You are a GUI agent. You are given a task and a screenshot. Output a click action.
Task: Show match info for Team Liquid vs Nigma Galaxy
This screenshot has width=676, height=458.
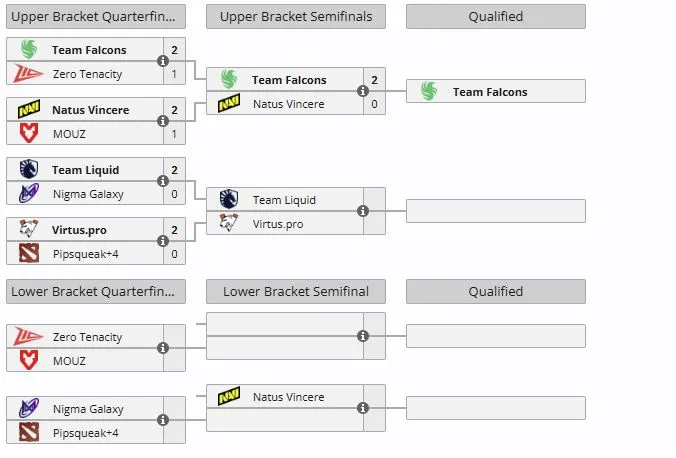click(x=163, y=181)
